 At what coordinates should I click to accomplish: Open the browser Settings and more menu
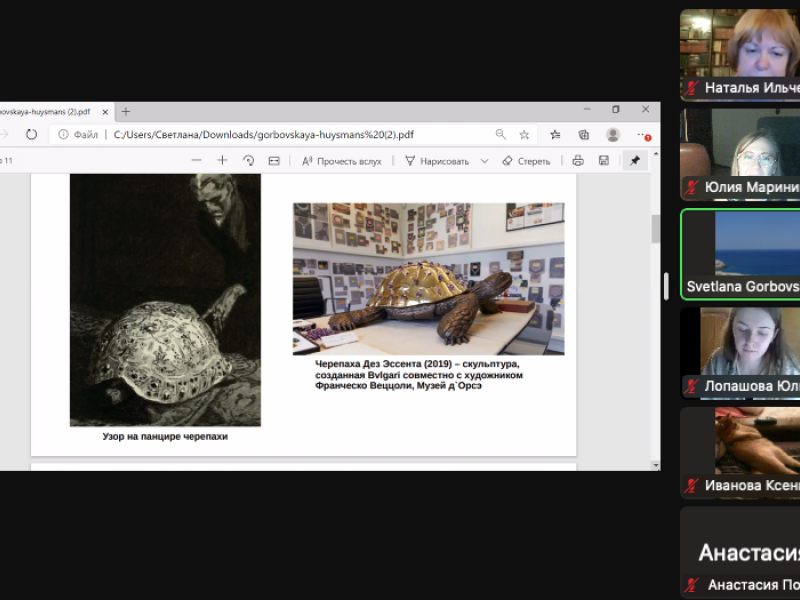[x=643, y=134]
